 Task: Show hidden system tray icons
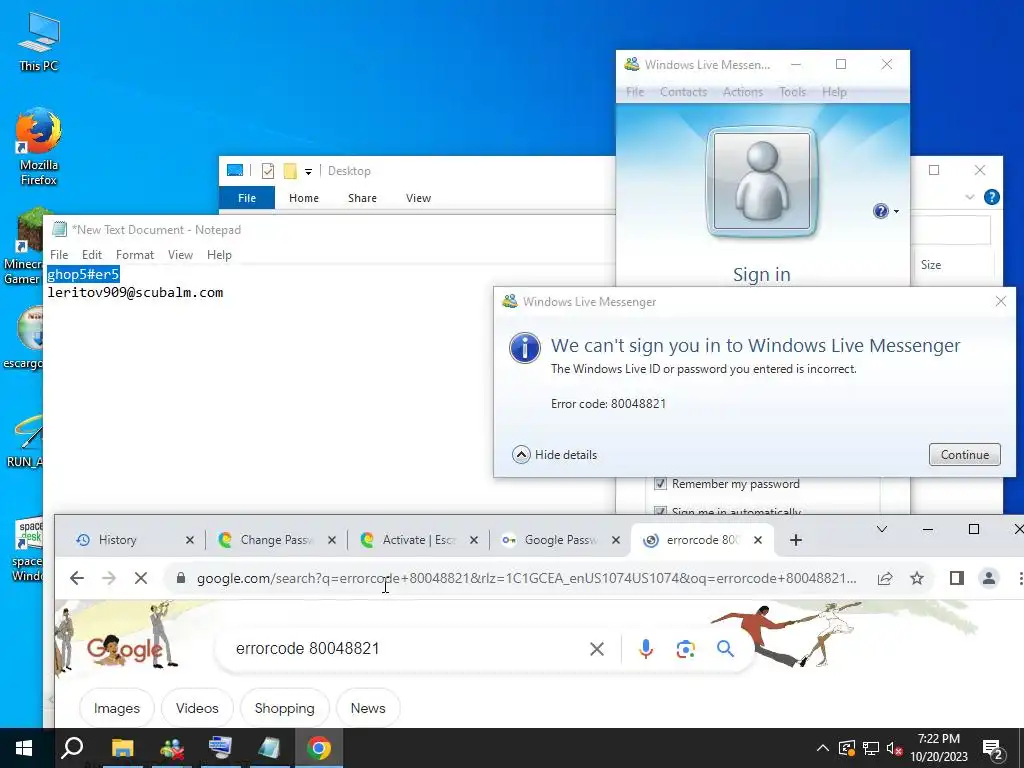point(823,749)
